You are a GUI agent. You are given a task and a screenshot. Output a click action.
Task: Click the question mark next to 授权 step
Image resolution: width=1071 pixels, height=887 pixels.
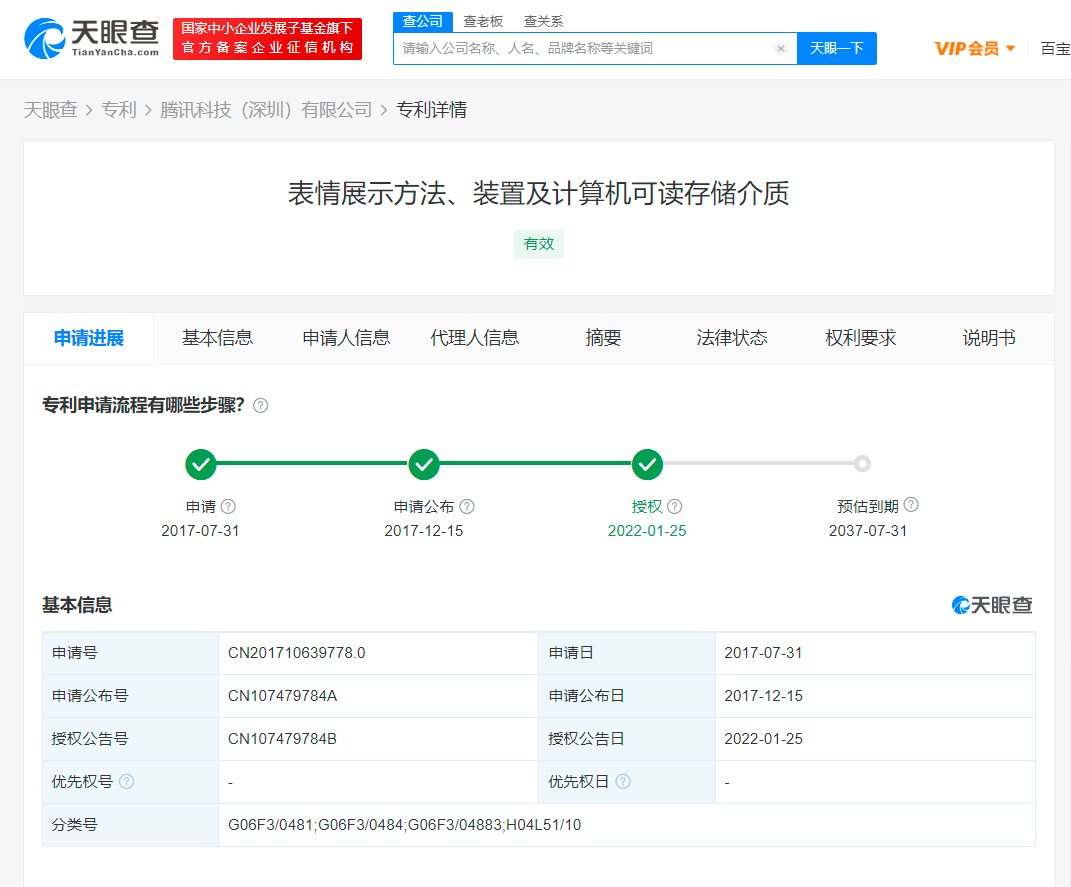coord(674,506)
